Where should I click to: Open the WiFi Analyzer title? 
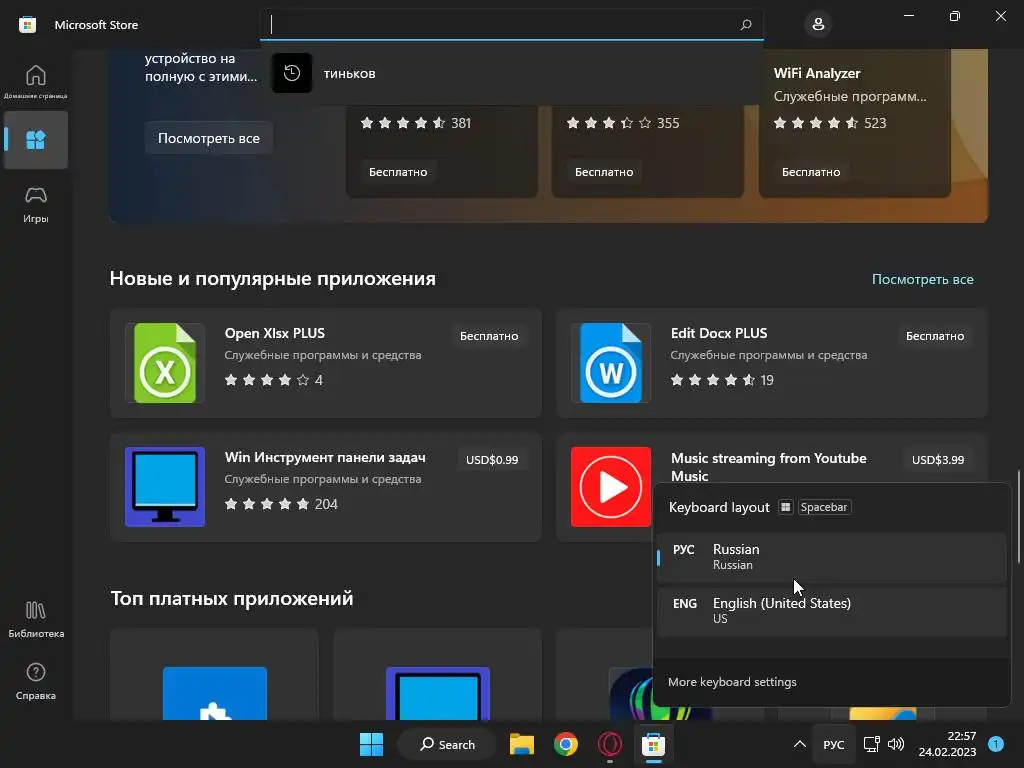point(816,73)
